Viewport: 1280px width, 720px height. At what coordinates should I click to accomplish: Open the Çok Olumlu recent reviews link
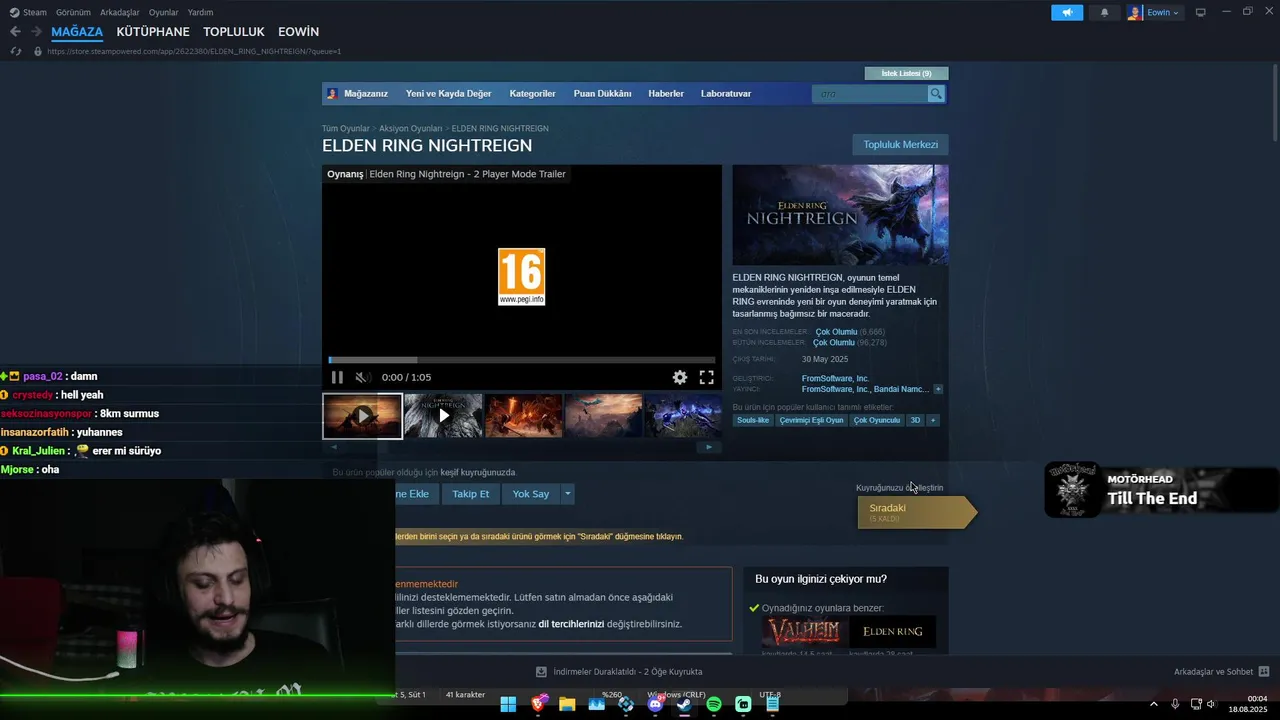coord(836,331)
